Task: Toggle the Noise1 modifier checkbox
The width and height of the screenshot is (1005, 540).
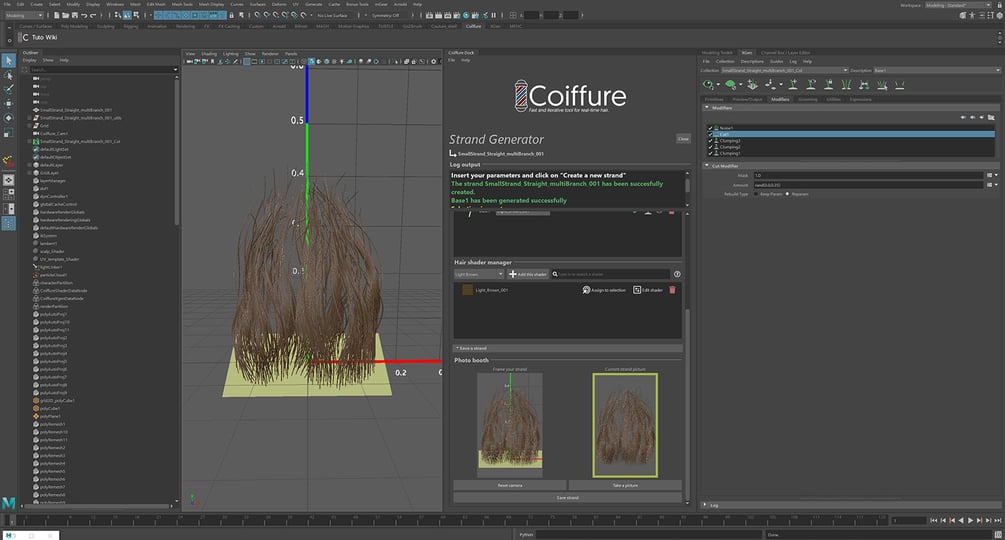Action: click(710, 128)
